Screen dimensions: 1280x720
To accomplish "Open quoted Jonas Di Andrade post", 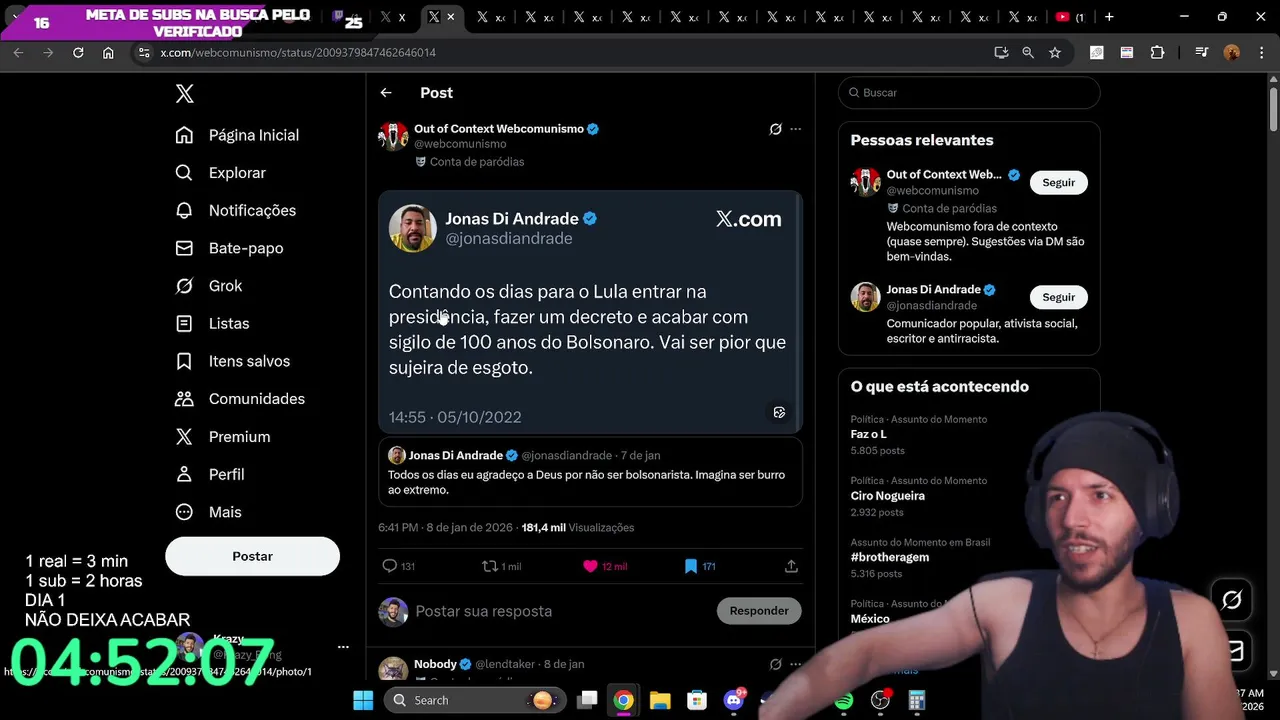I will [x=590, y=472].
